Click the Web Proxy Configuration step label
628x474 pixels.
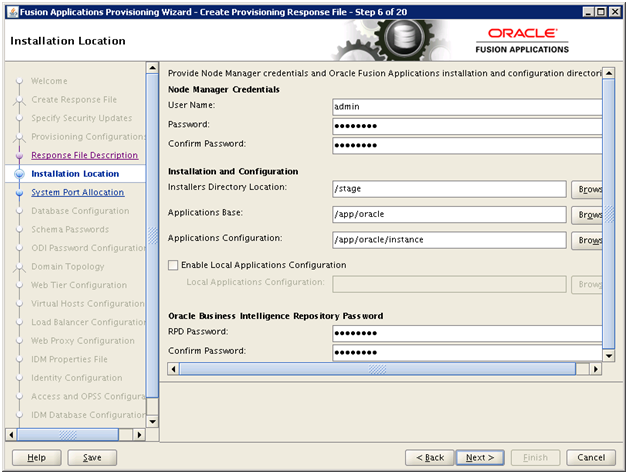pos(83,341)
